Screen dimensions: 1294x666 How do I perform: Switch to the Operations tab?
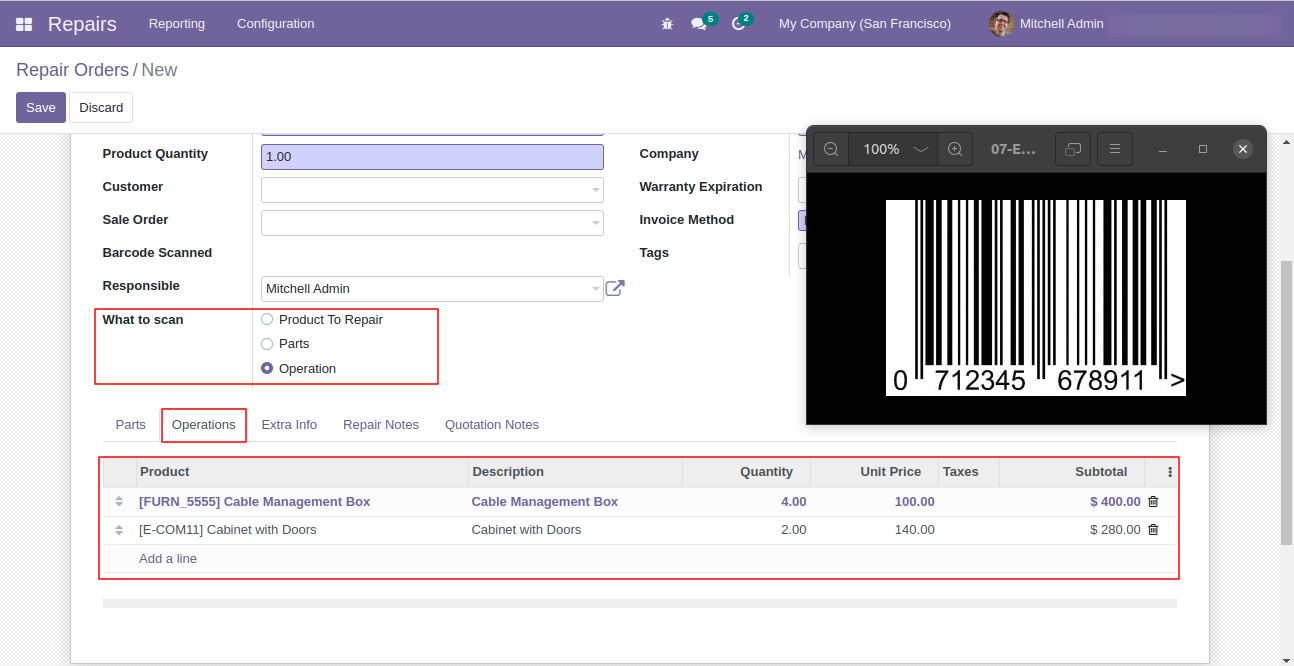(204, 425)
